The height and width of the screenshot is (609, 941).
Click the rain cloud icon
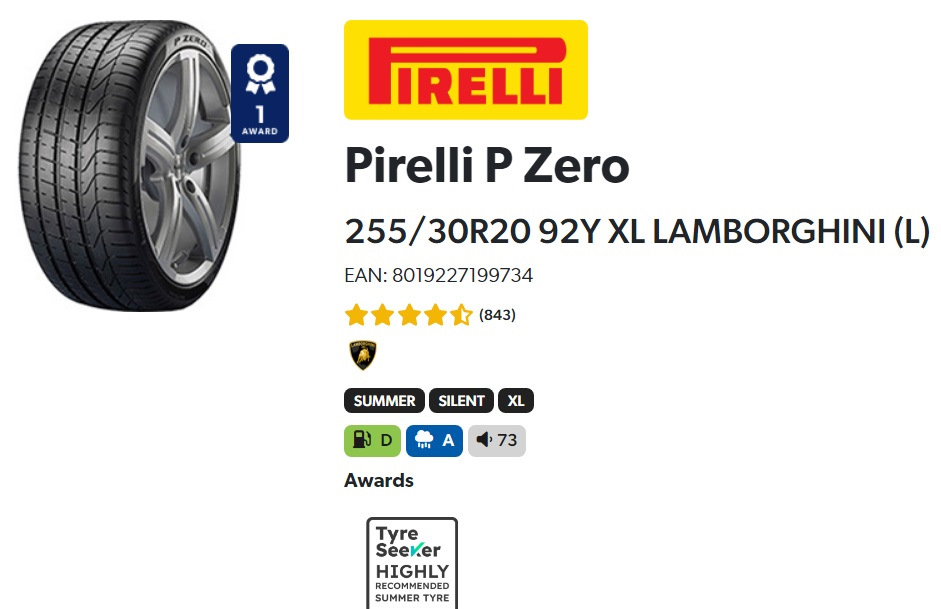(424, 440)
